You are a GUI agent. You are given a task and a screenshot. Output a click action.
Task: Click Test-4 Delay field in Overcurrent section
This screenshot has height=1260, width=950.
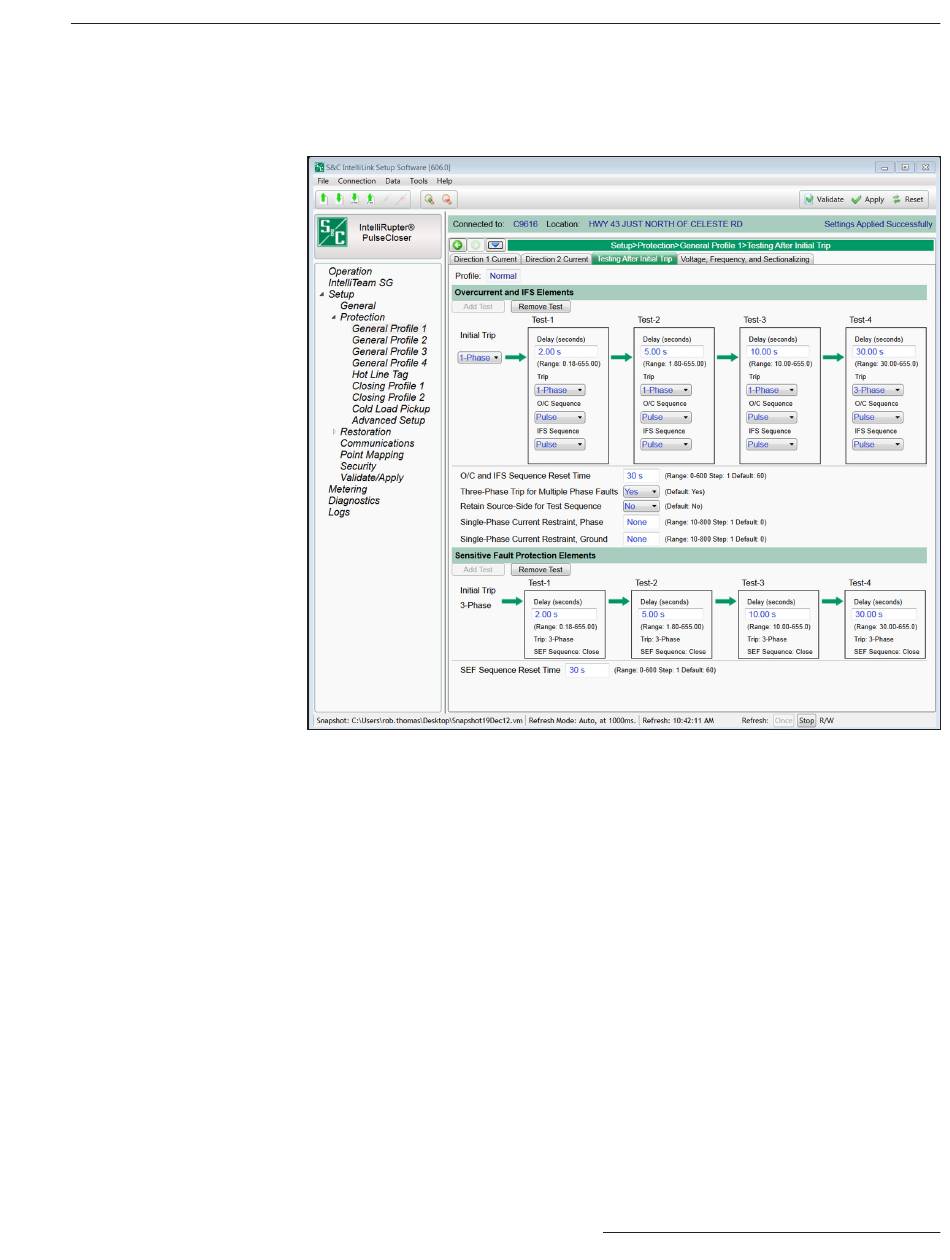click(883, 353)
